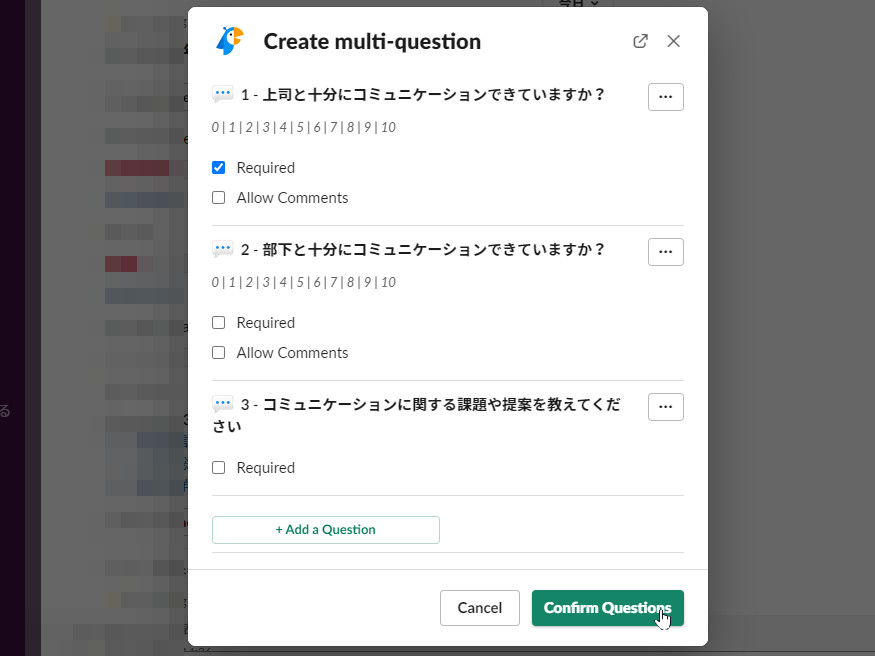Open the options menu for question 2
The width and height of the screenshot is (875, 656).
pyautogui.click(x=666, y=252)
